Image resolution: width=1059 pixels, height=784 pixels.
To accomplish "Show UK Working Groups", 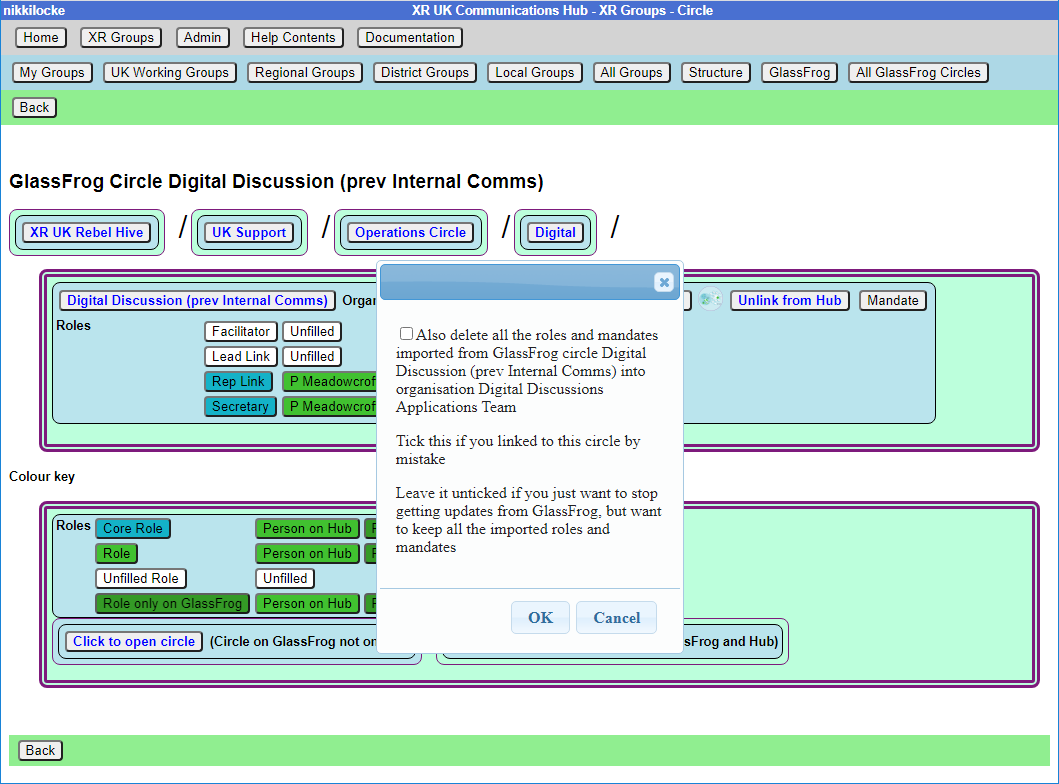I will [170, 73].
